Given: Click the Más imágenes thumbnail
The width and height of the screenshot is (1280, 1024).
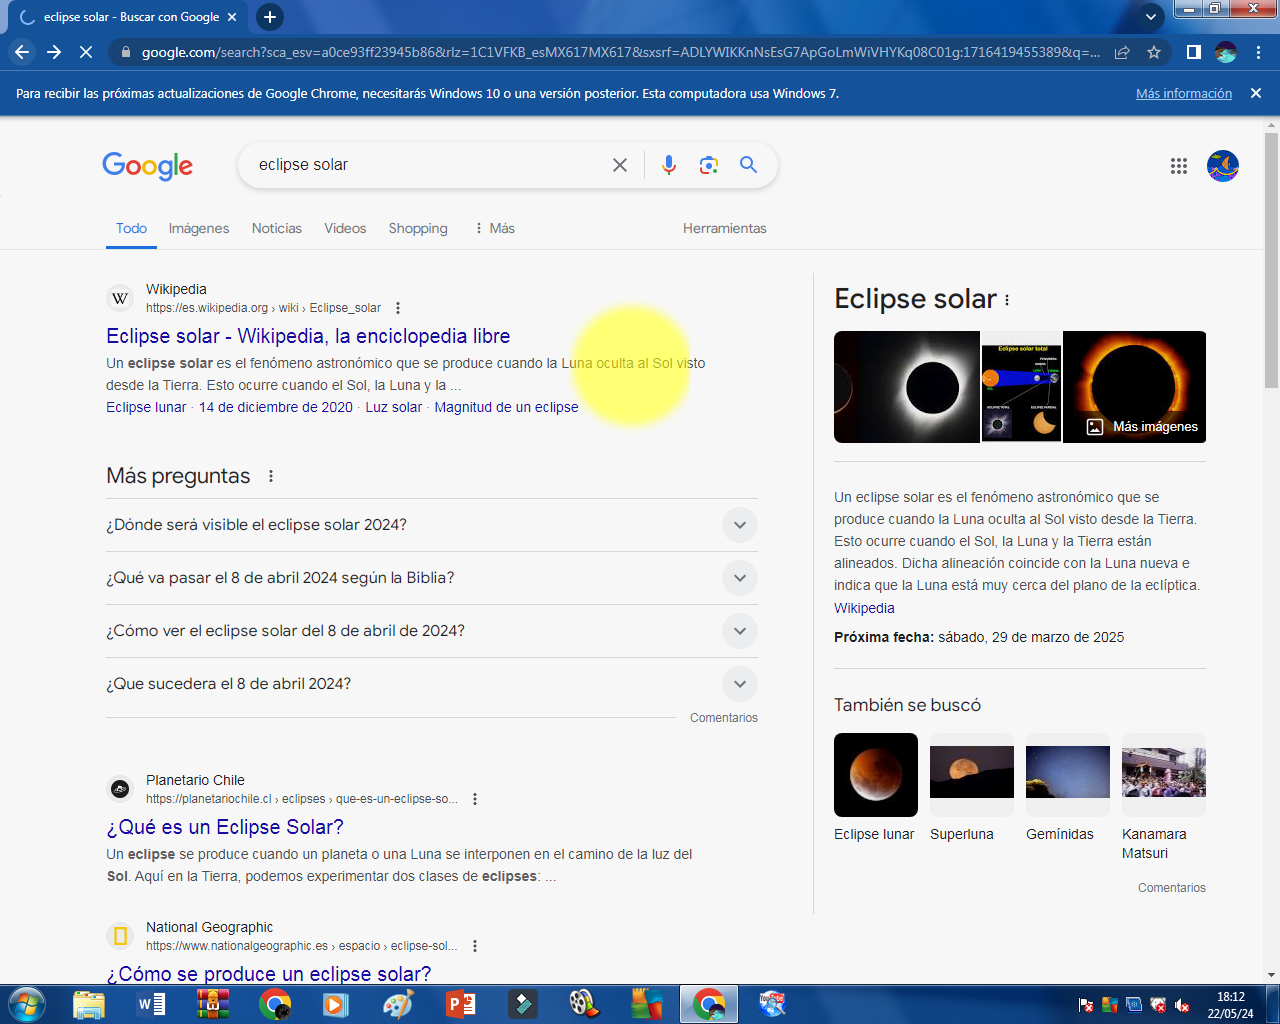Looking at the screenshot, I should 1134,387.
